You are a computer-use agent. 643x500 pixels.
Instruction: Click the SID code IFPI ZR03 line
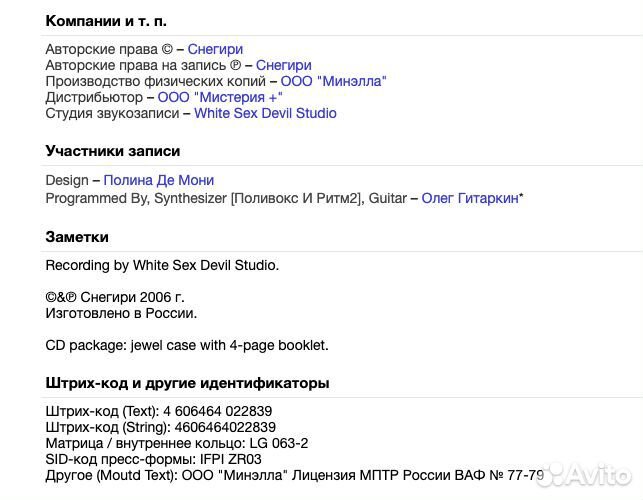(153, 459)
